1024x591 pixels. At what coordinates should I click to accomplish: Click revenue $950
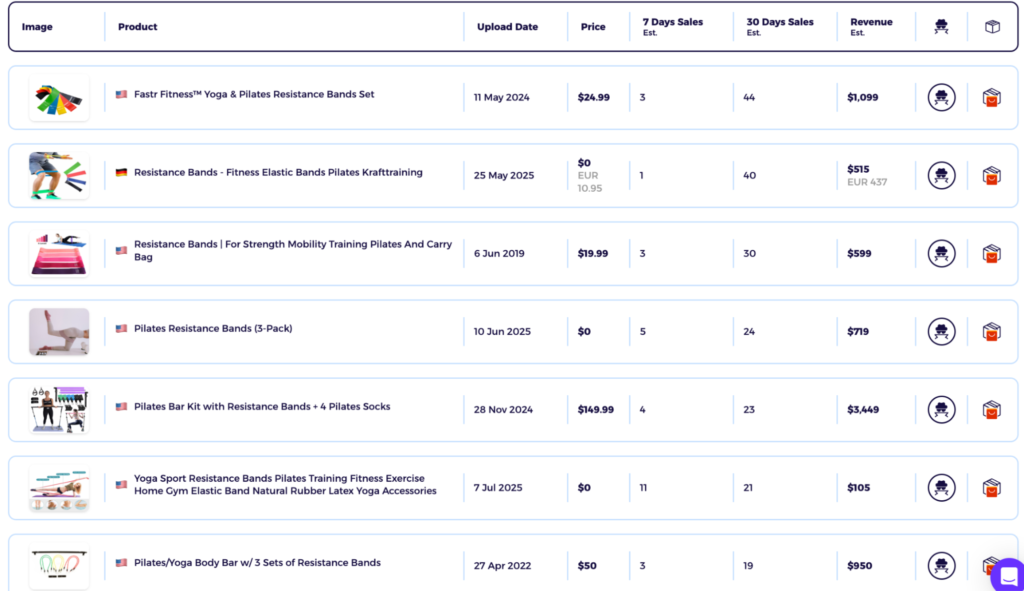pyautogui.click(x=859, y=566)
